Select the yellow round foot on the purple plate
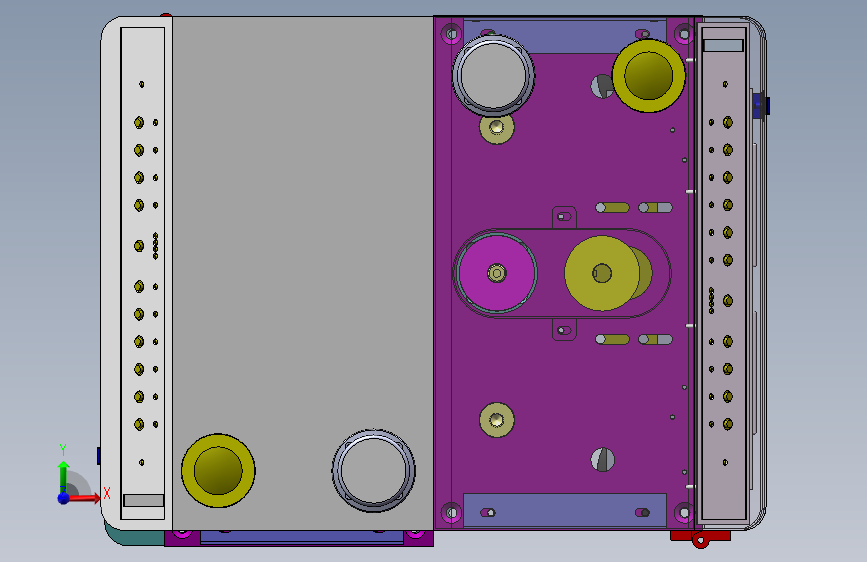Screen dimensions: 867x562 click(649, 76)
